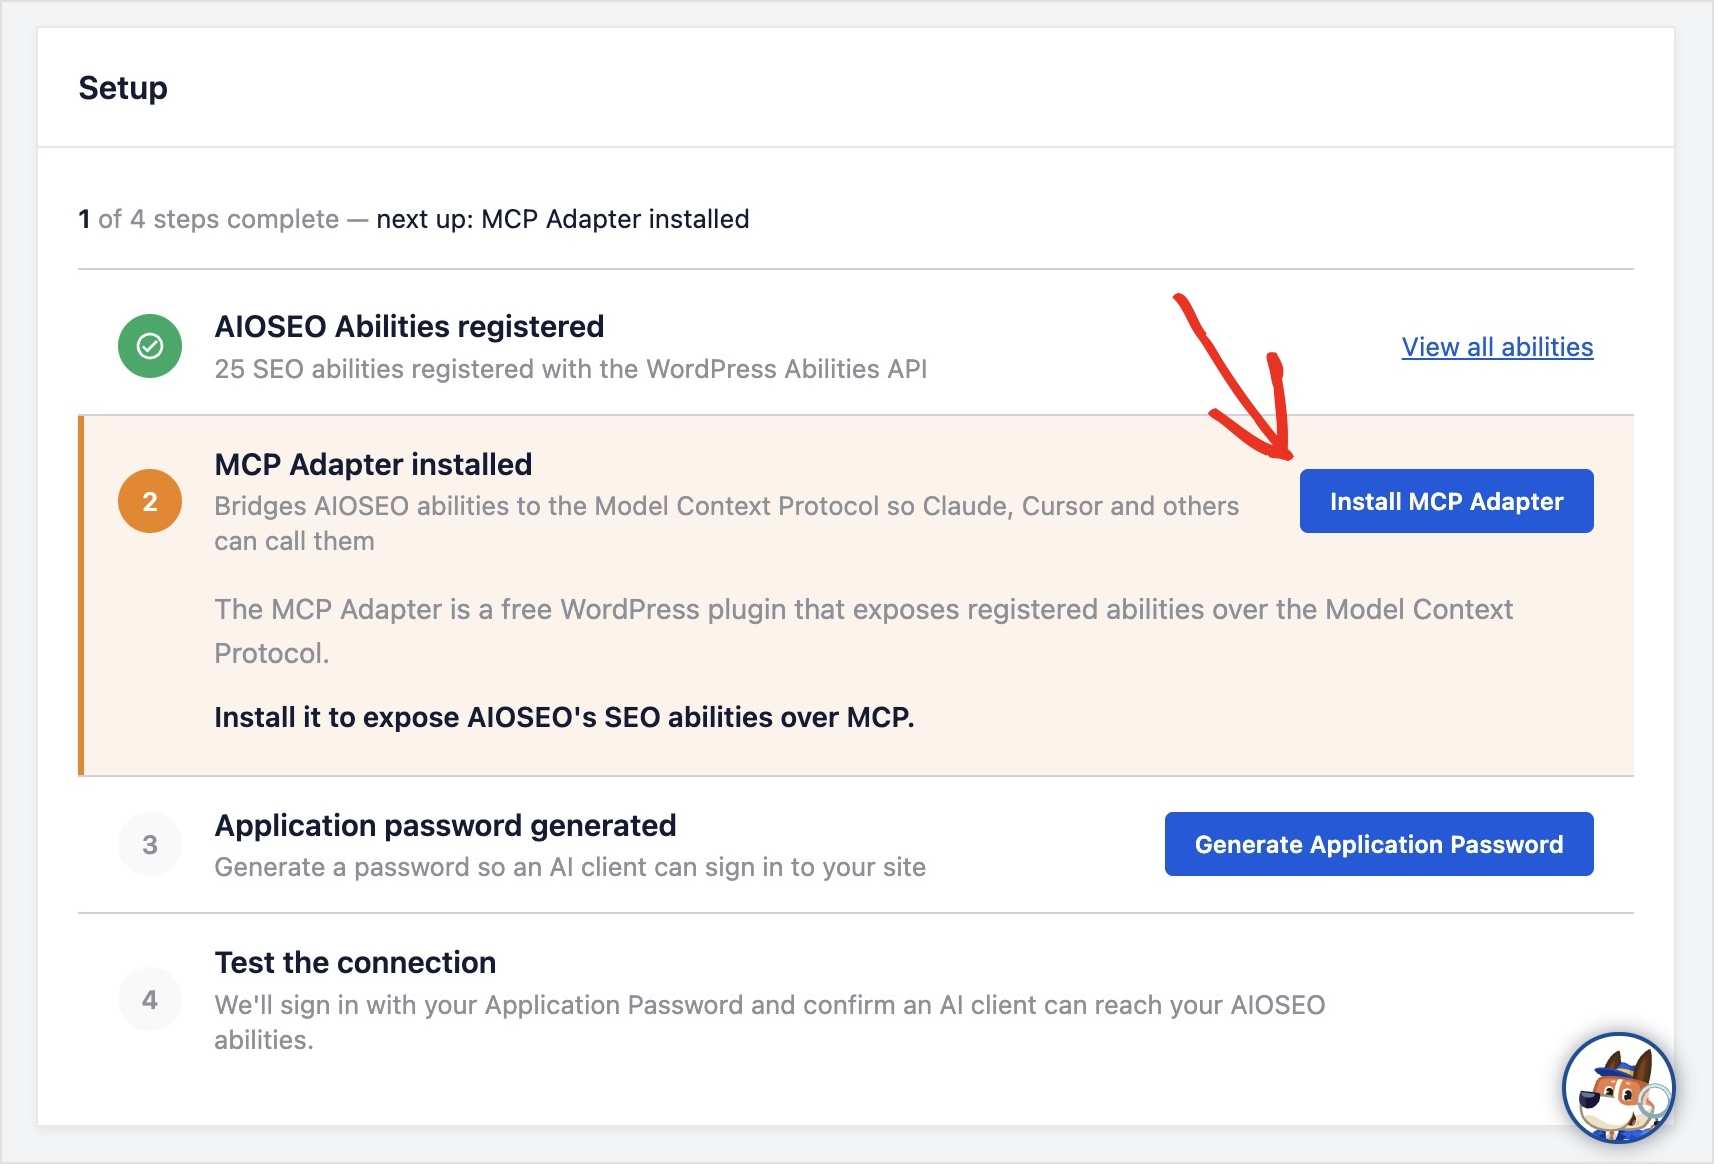Click the orange step 2 circle
Image resolution: width=1714 pixels, height=1164 pixels.
click(150, 501)
